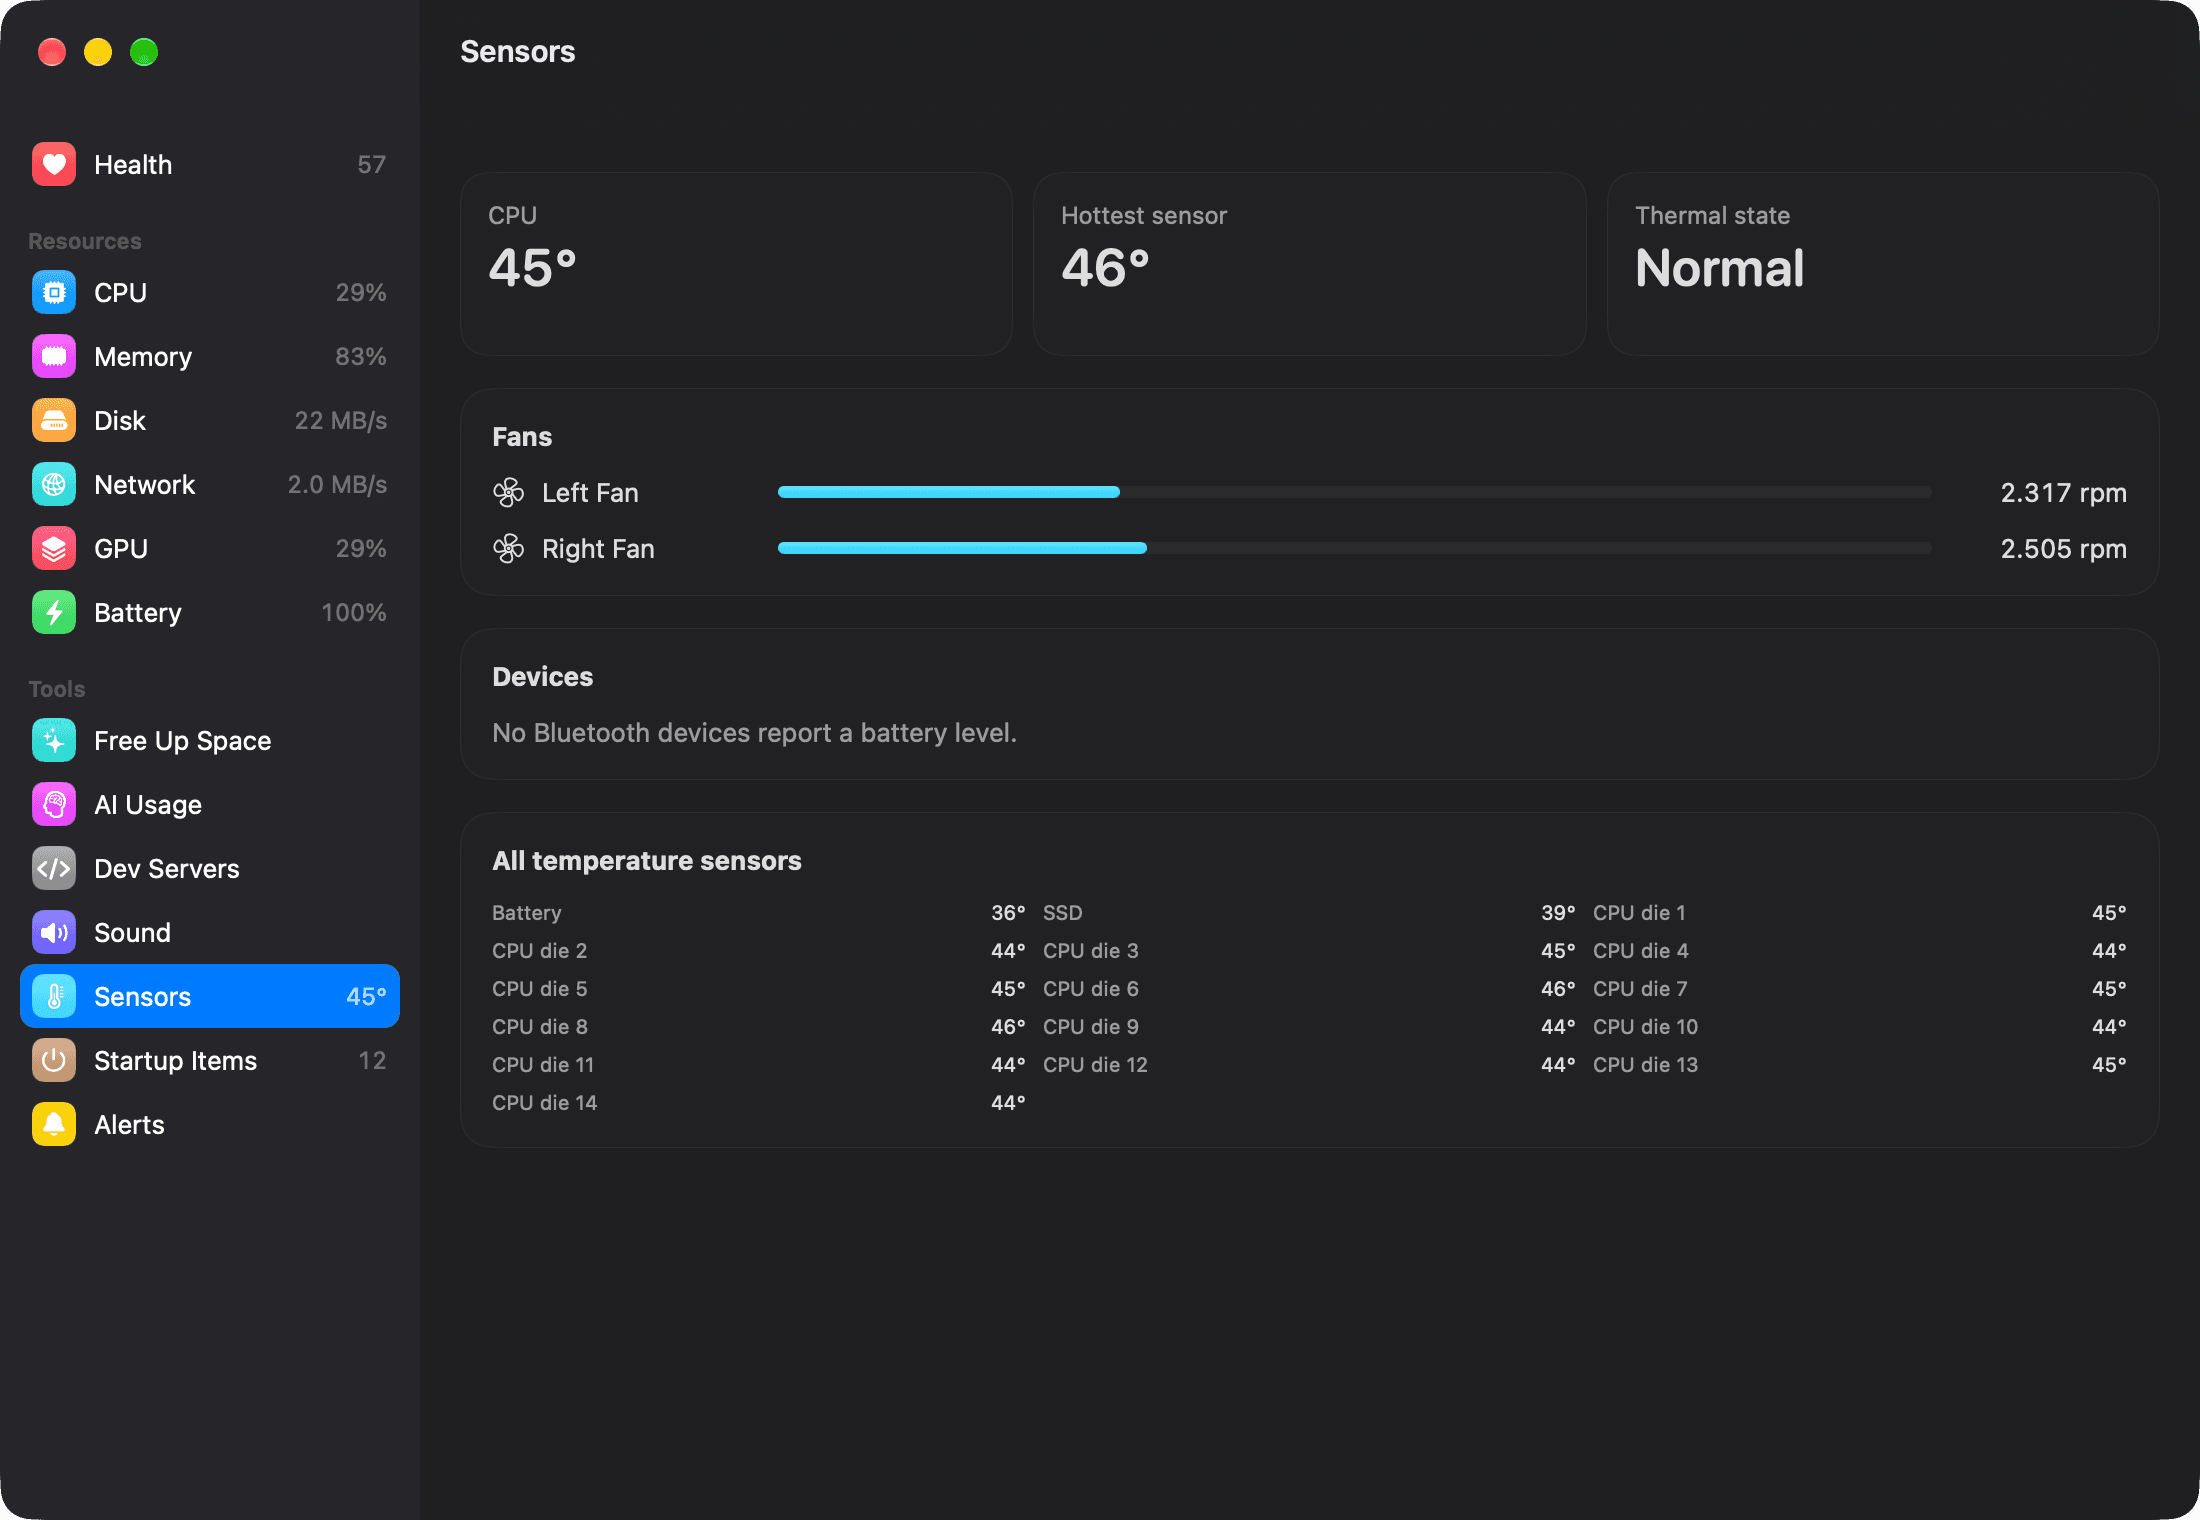Click the Right Fan icon
This screenshot has width=2200, height=1520.
tap(509, 549)
